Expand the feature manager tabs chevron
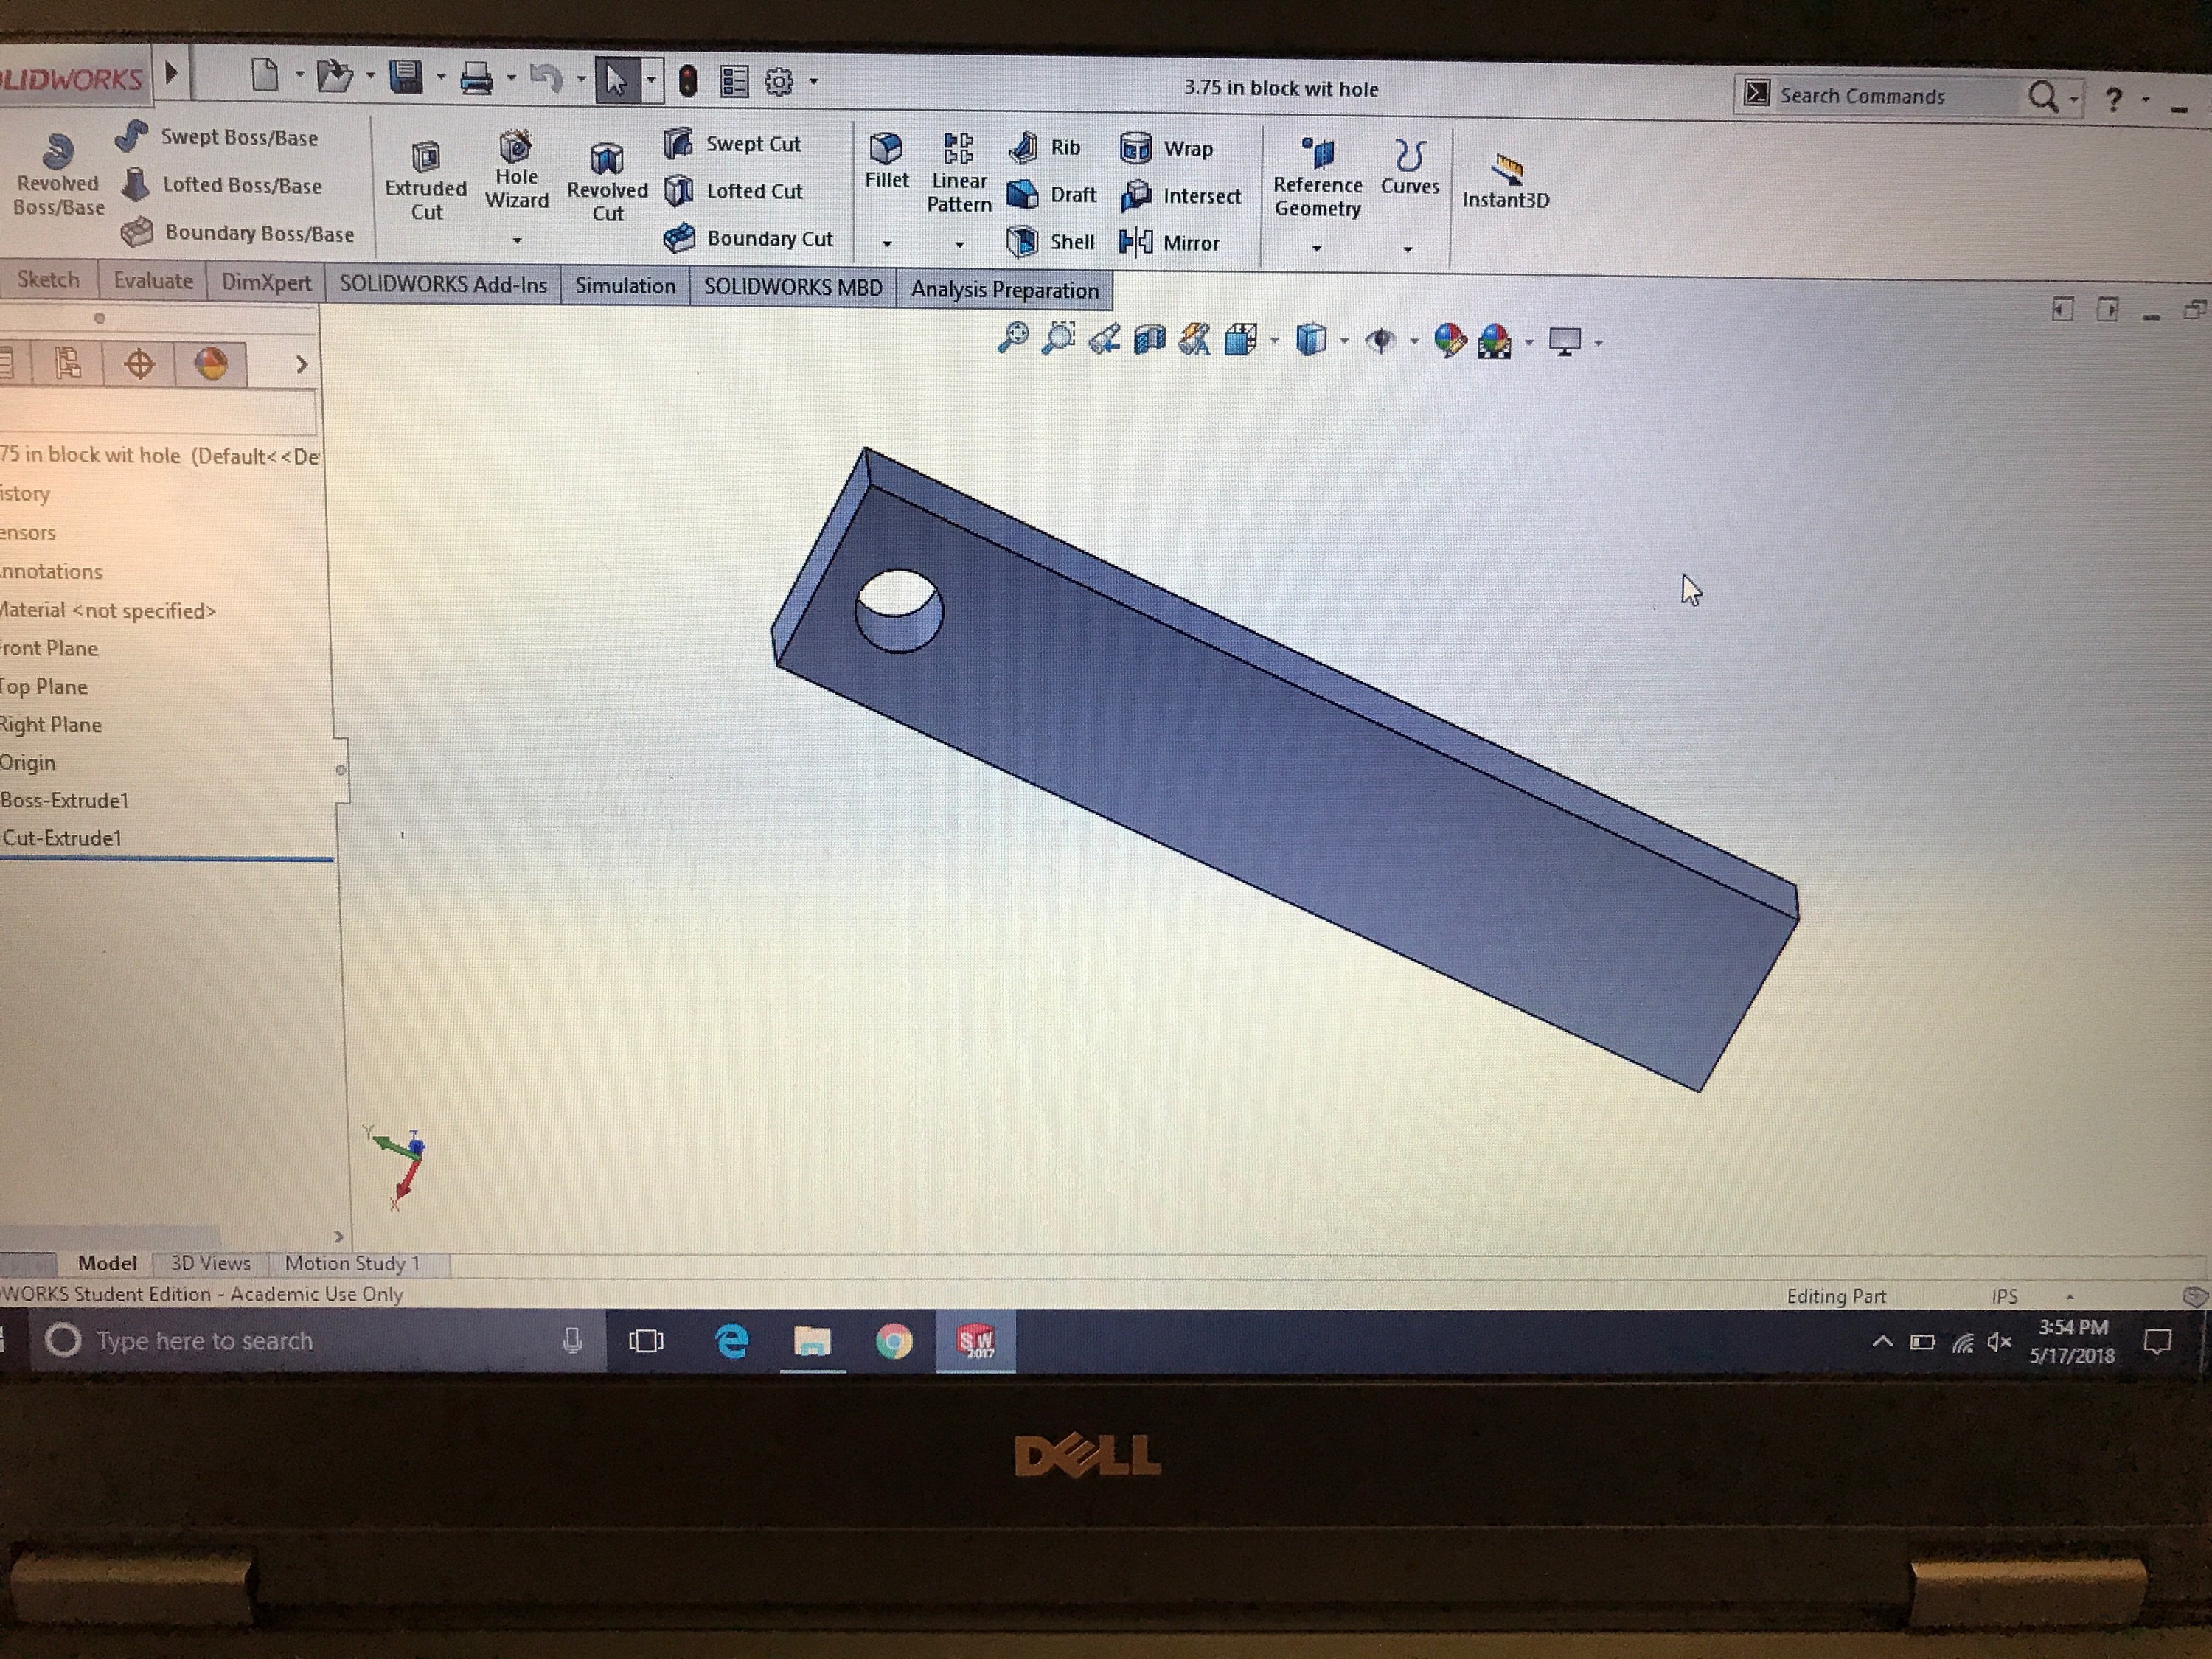This screenshot has width=2212, height=1659. click(x=301, y=365)
